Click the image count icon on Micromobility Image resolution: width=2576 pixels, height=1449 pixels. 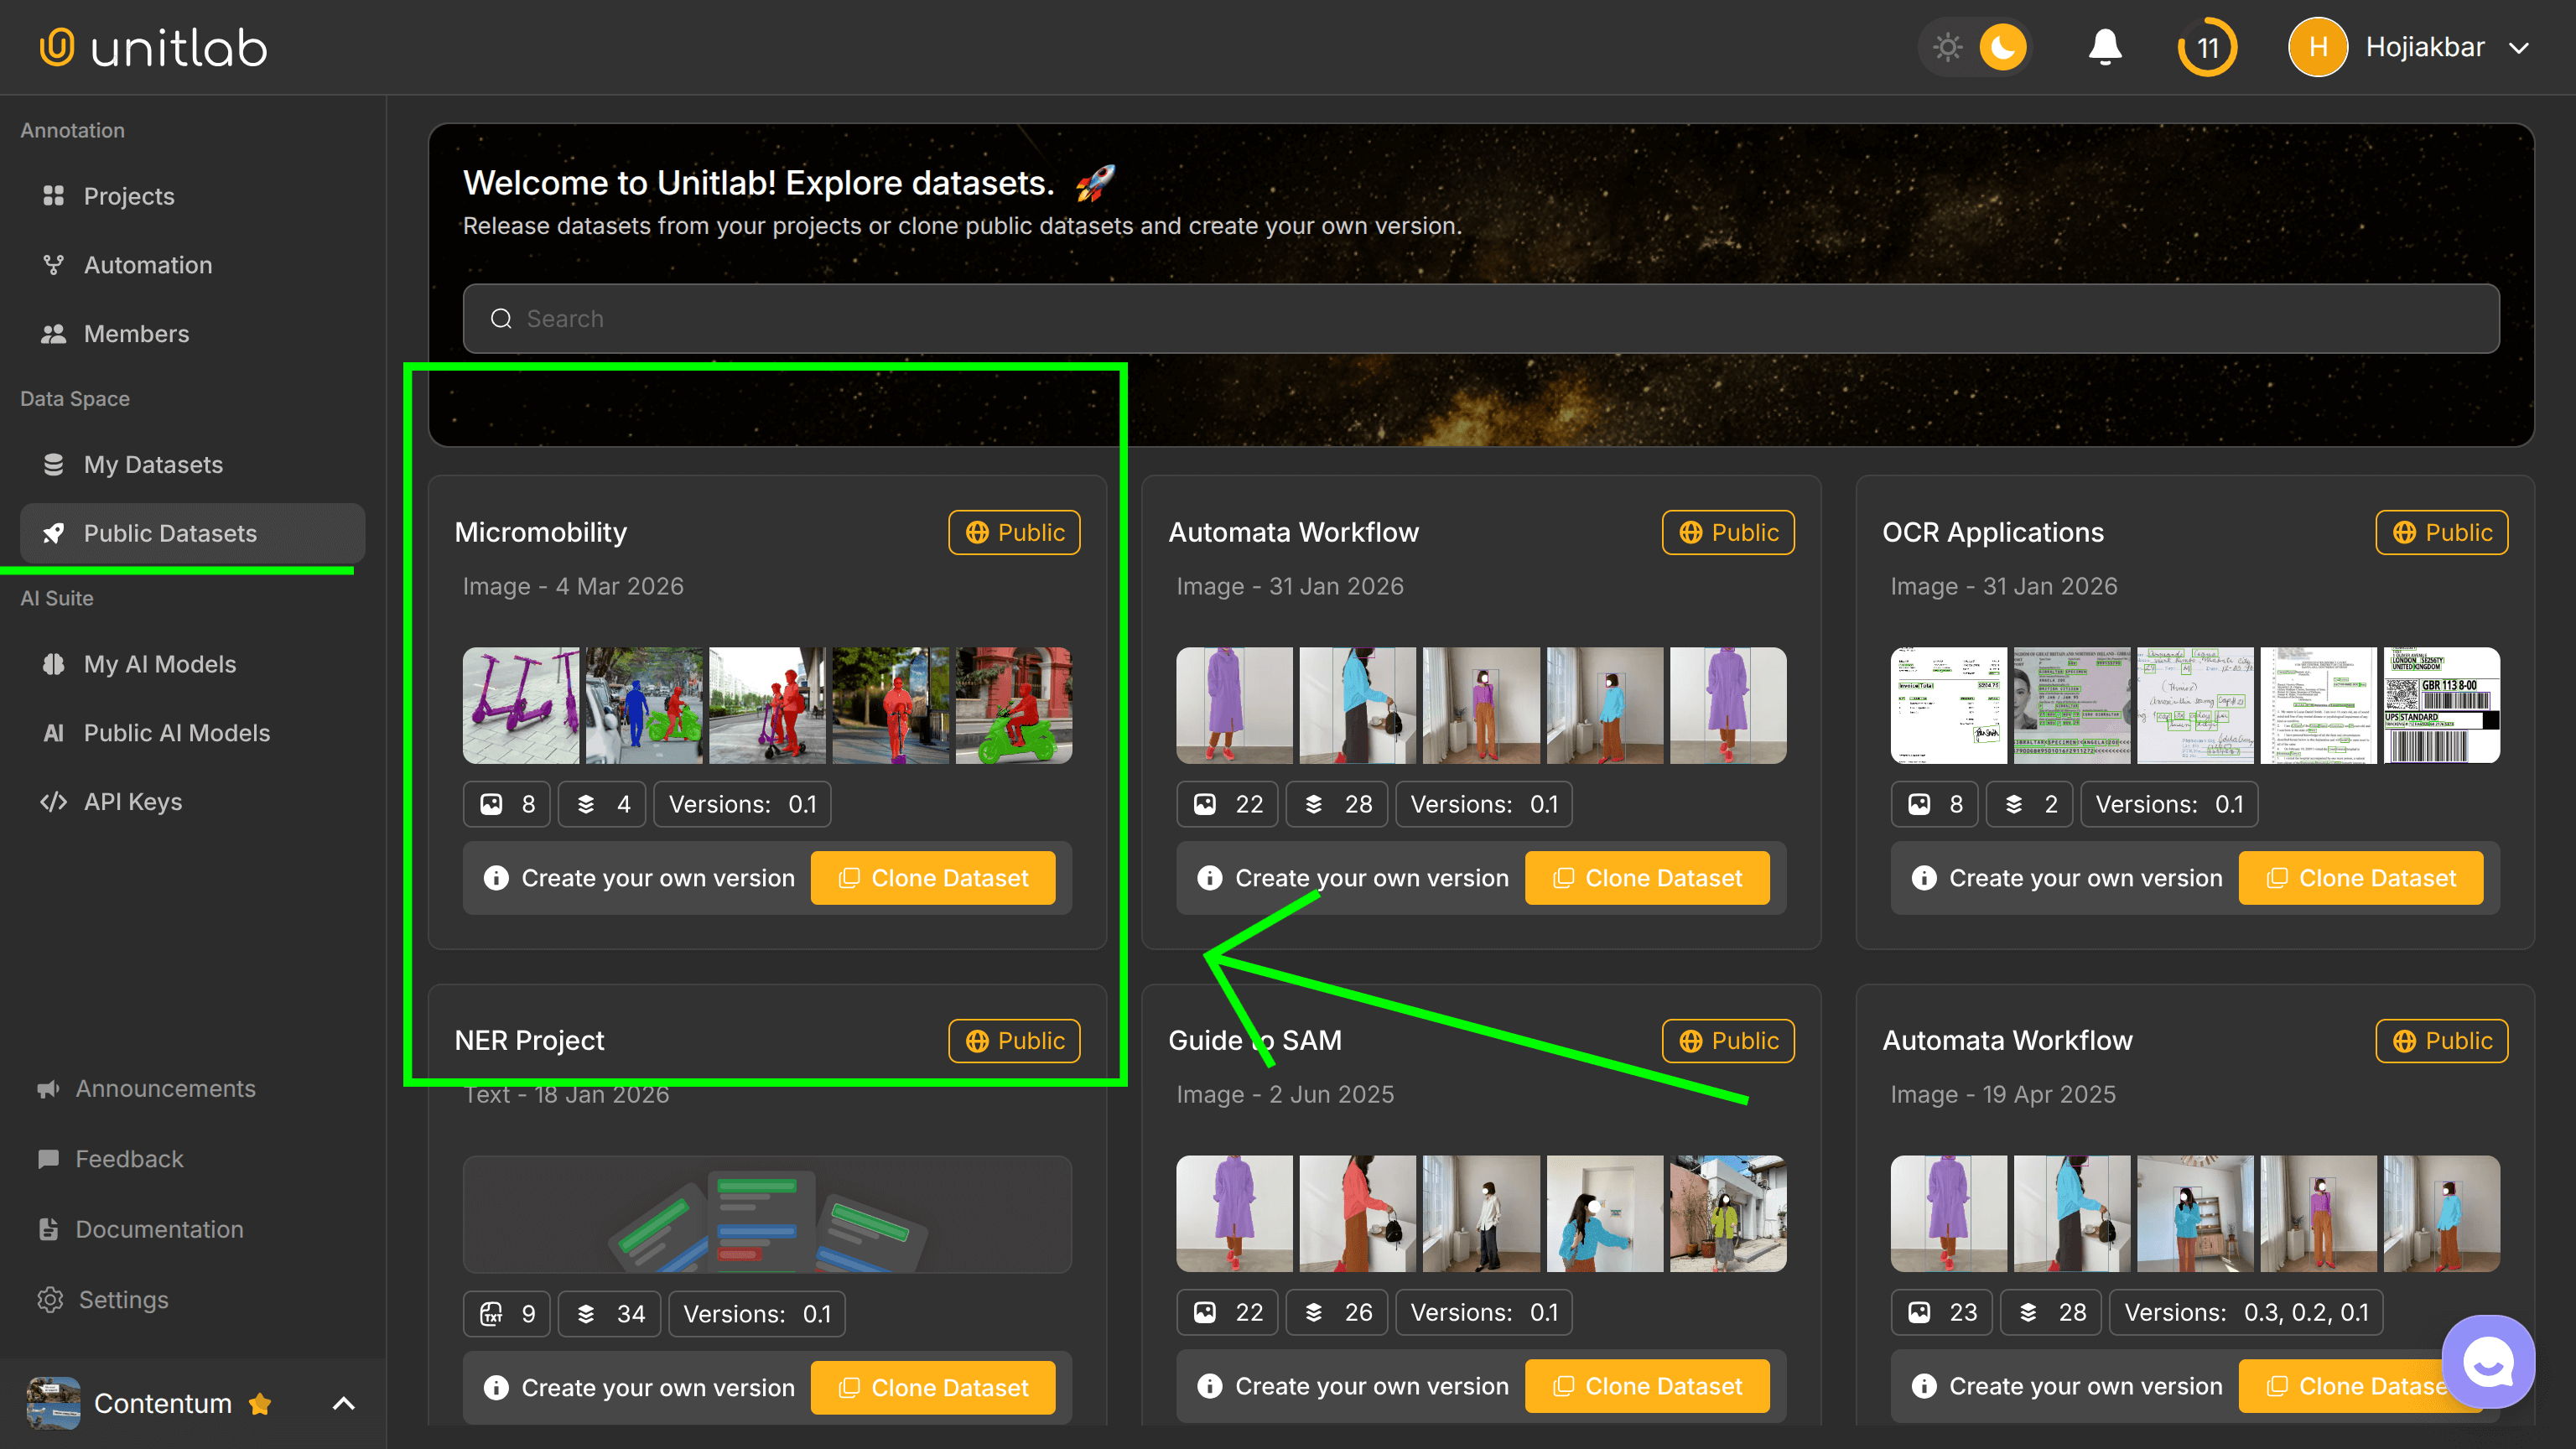[492, 804]
